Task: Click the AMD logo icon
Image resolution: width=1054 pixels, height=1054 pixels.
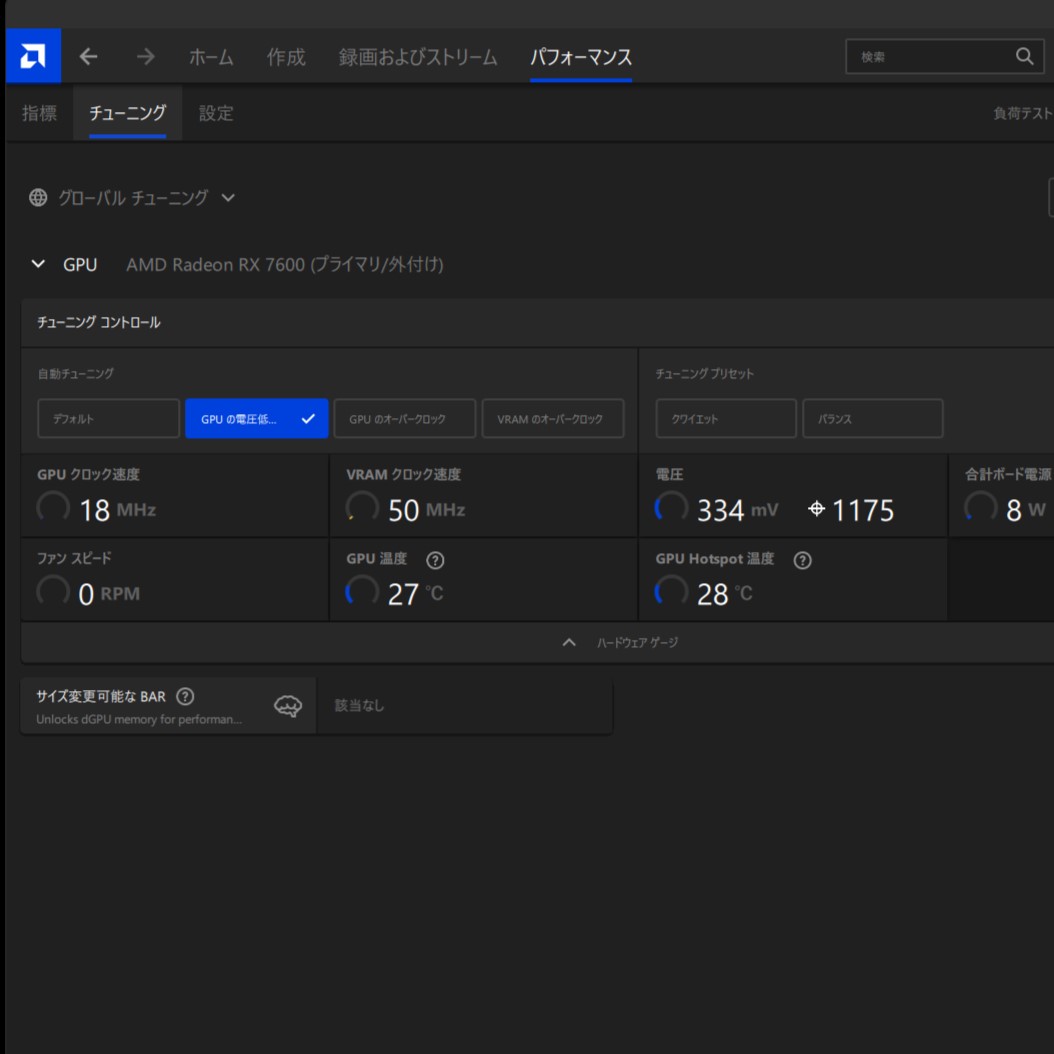Action: pos(33,56)
